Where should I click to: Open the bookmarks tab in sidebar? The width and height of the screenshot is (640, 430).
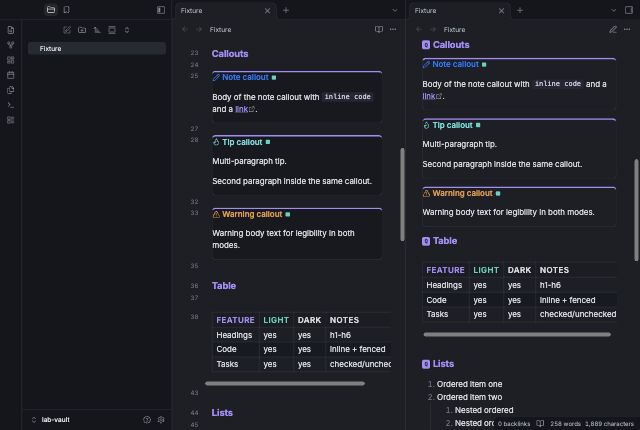[67, 10]
